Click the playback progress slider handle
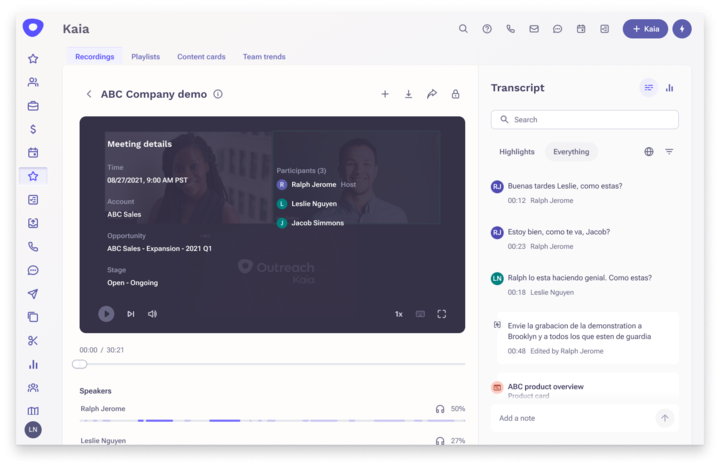720x465 pixels. coord(79,364)
